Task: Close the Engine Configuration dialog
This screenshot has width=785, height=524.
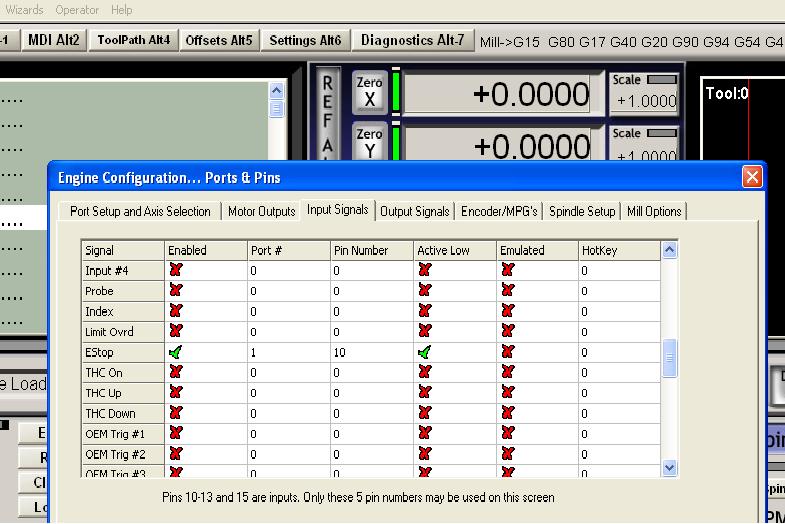Action: point(751,177)
